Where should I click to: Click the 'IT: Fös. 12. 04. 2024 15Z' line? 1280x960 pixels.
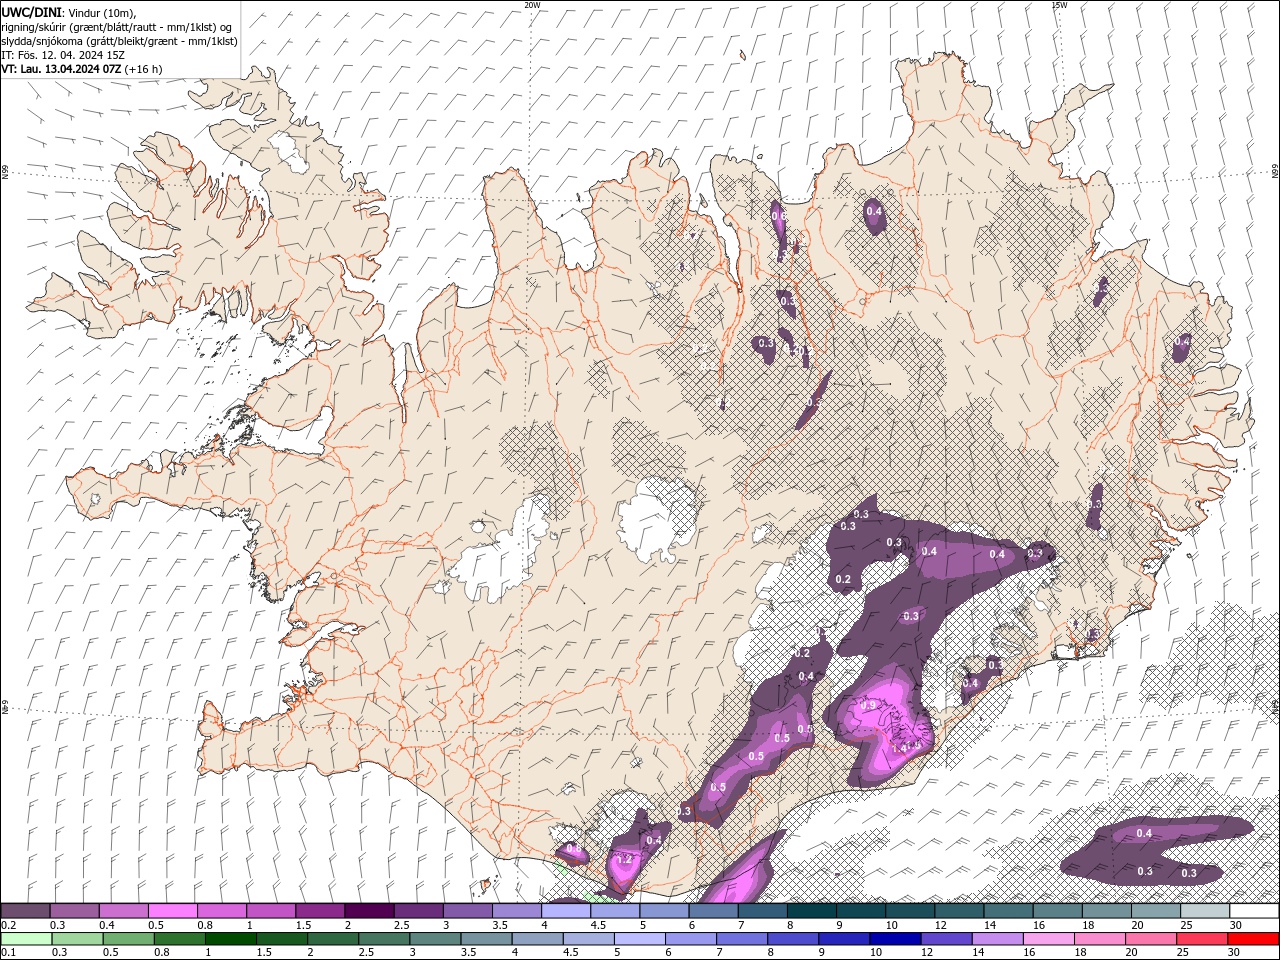[x=62, y=55]
